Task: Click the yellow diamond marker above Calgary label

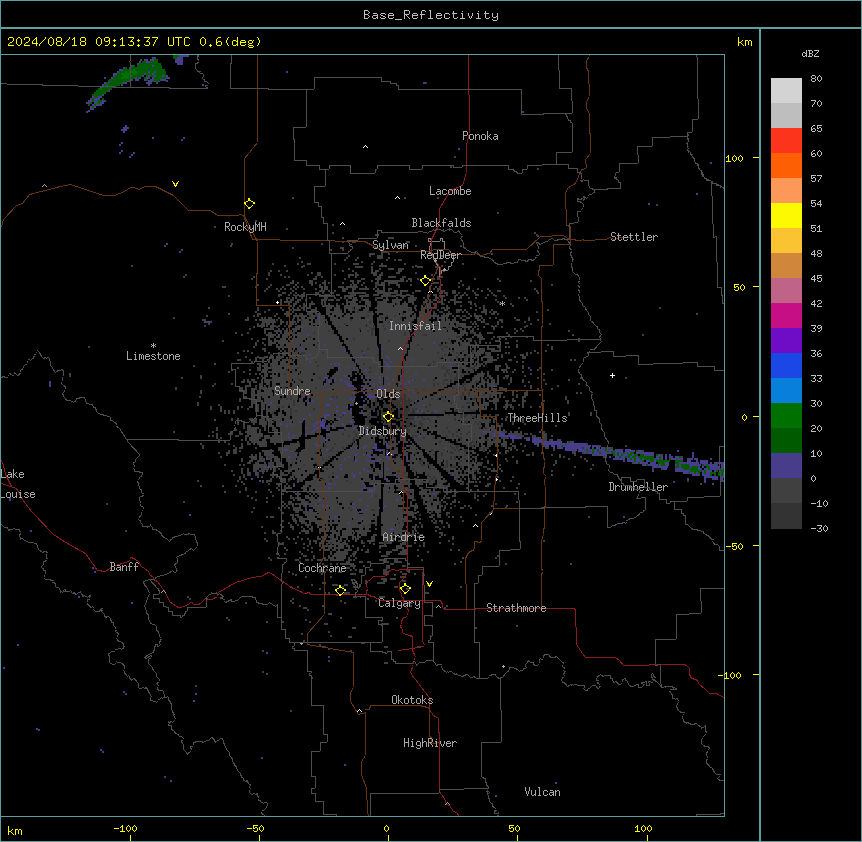Action: coord(405,589)
